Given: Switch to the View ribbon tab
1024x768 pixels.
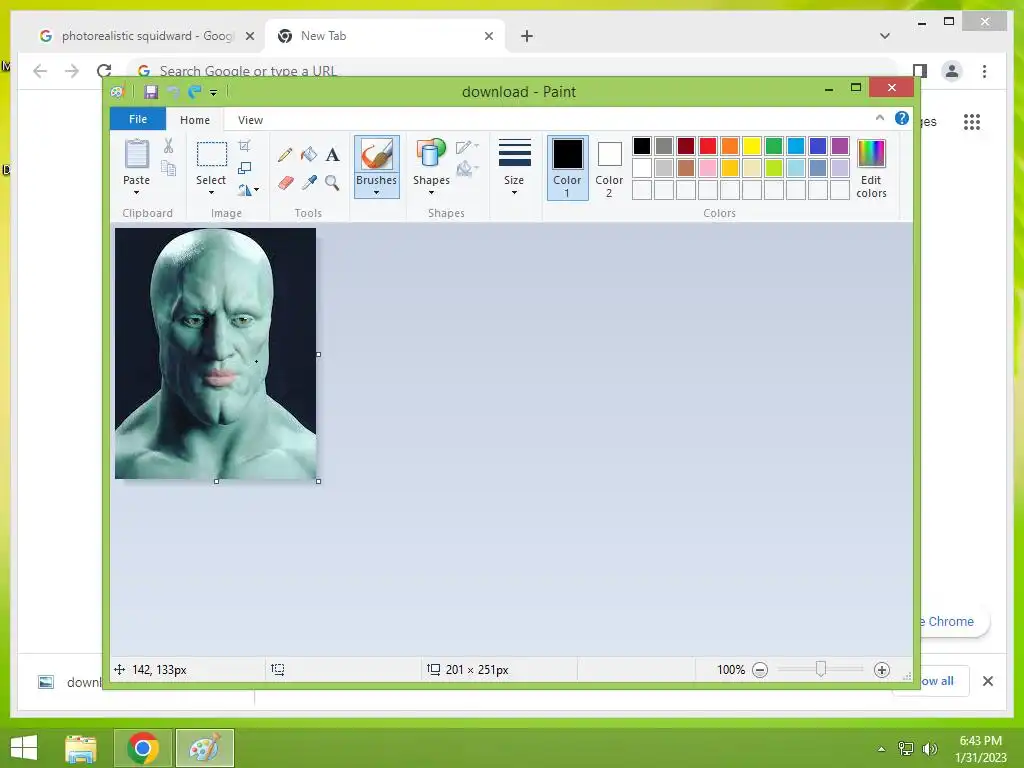Looking at the screenshot, I should click(250, 120).
